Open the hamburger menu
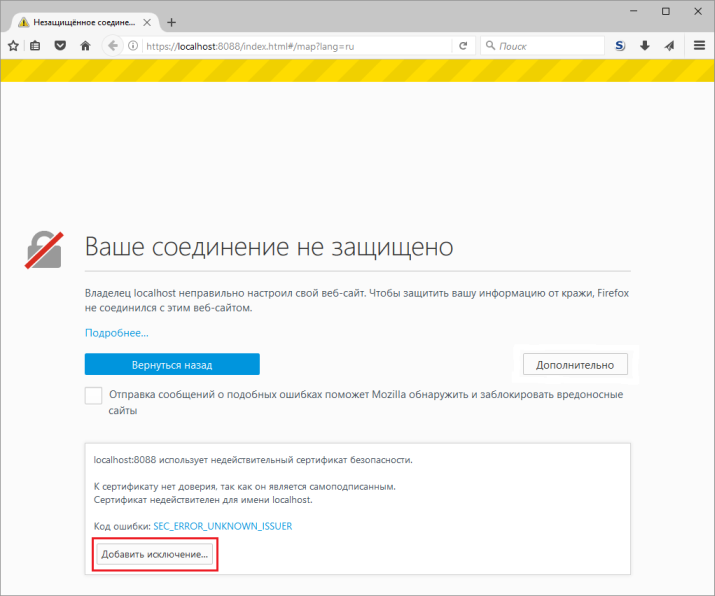This screenshot has width=715, height=596. (699, 45)
